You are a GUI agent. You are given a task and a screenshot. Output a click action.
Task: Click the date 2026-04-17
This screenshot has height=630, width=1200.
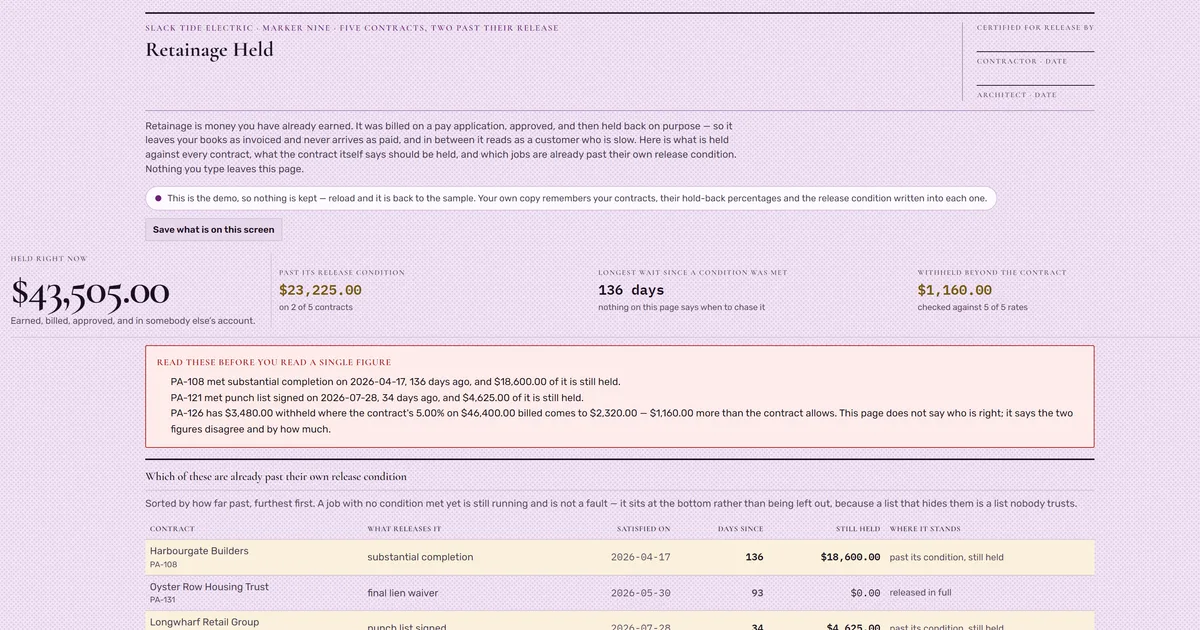pos(640,557)
